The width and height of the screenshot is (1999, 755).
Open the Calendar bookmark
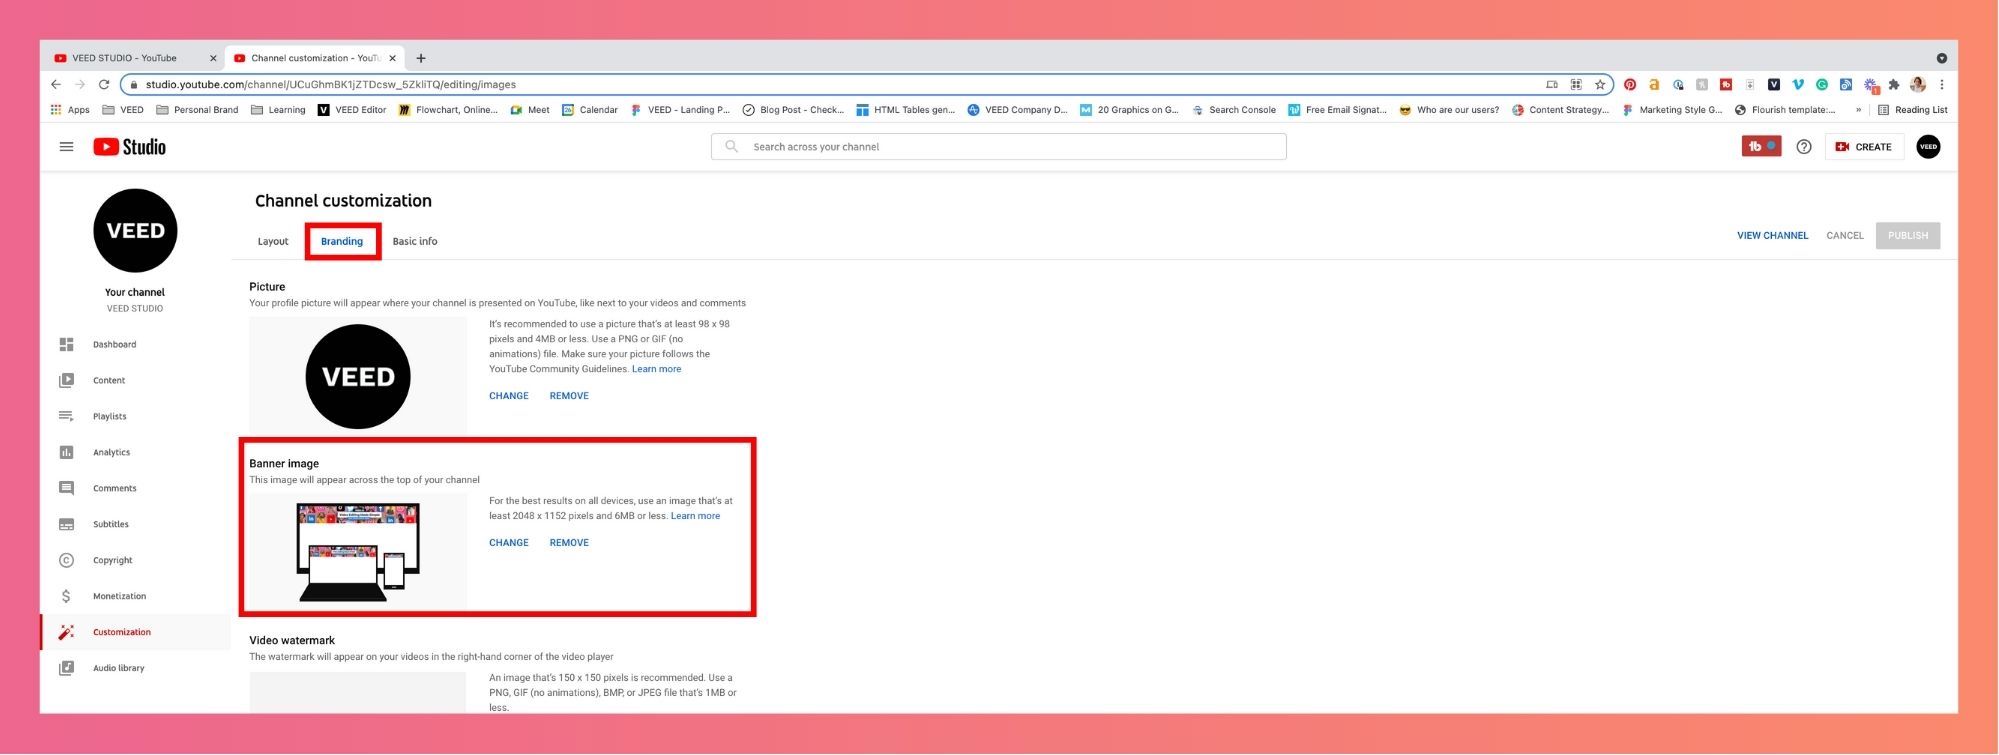[x=590, y=110]
